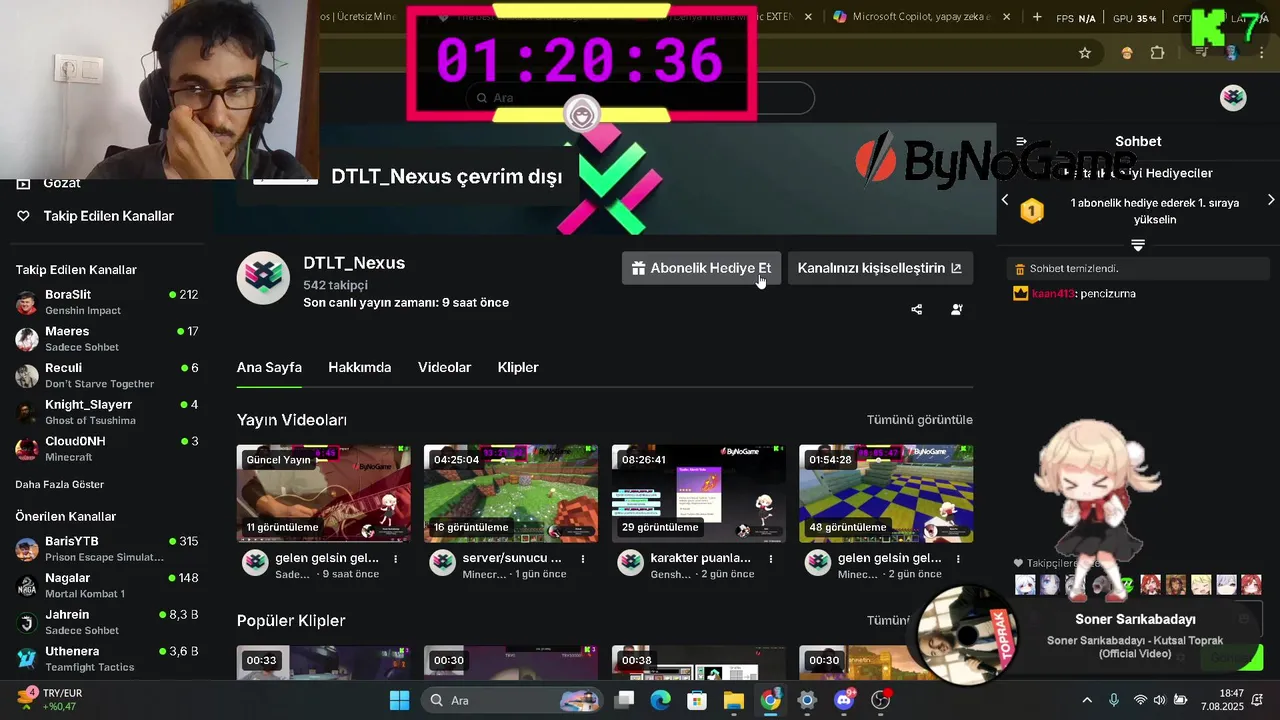Screen dimensions: 1280x720
Task: Click Task View icon on the taskbar
Action: click(x=624, y=700)
